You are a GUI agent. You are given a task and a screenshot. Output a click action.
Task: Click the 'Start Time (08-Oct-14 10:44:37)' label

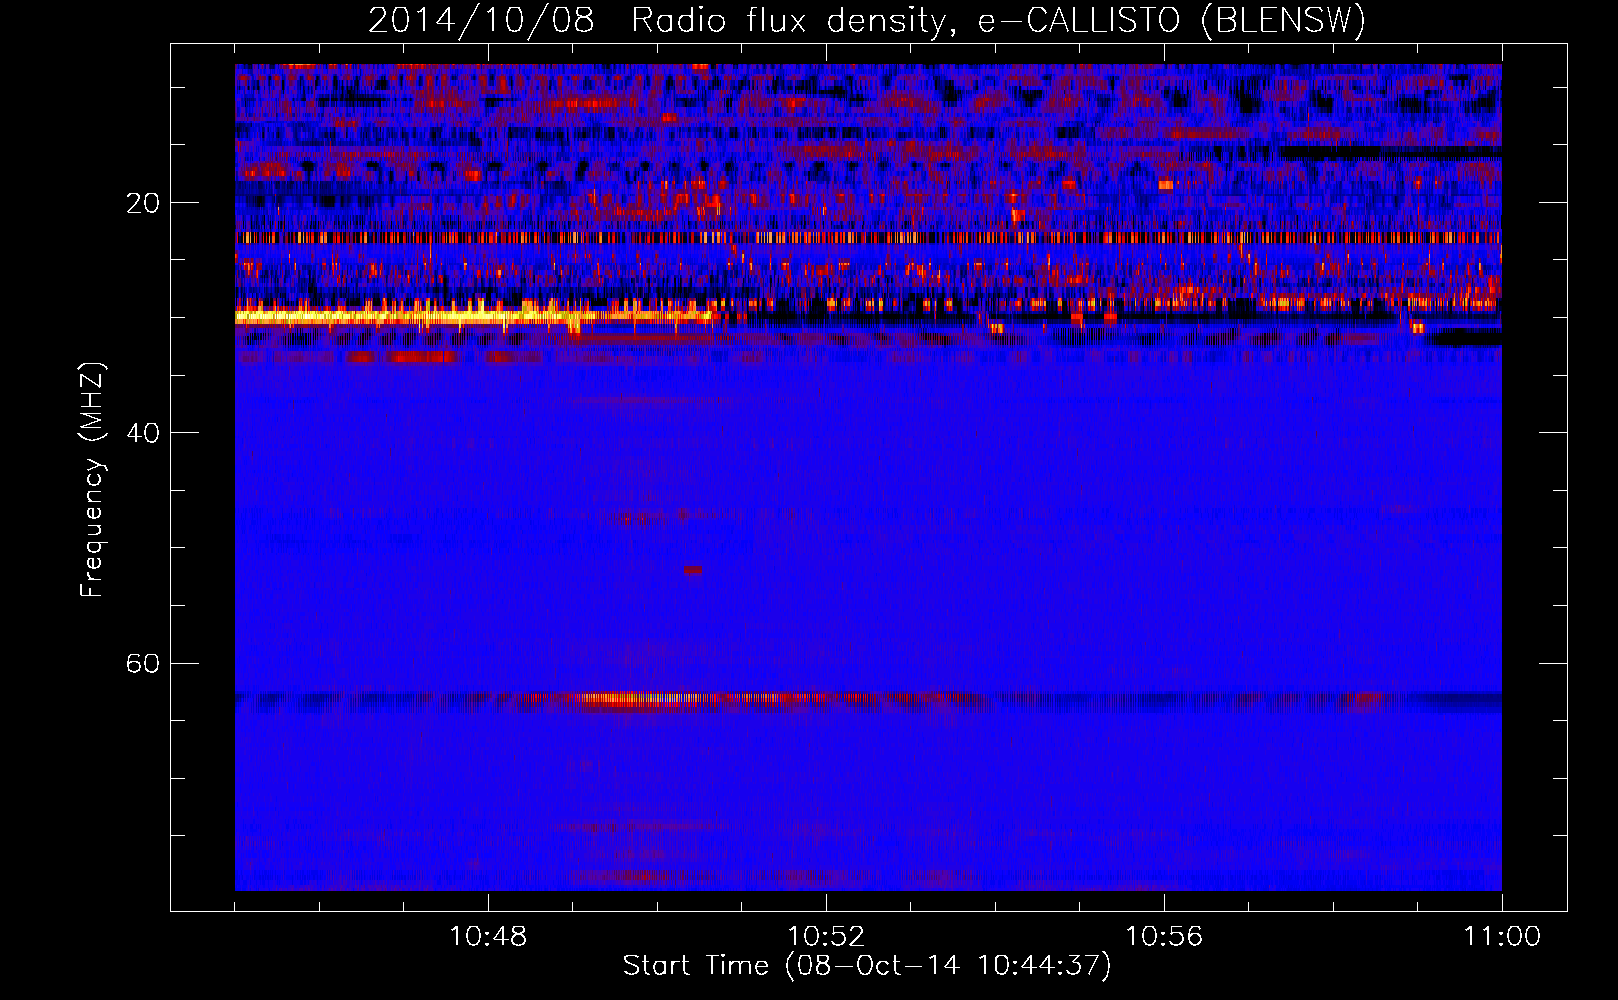867,966
